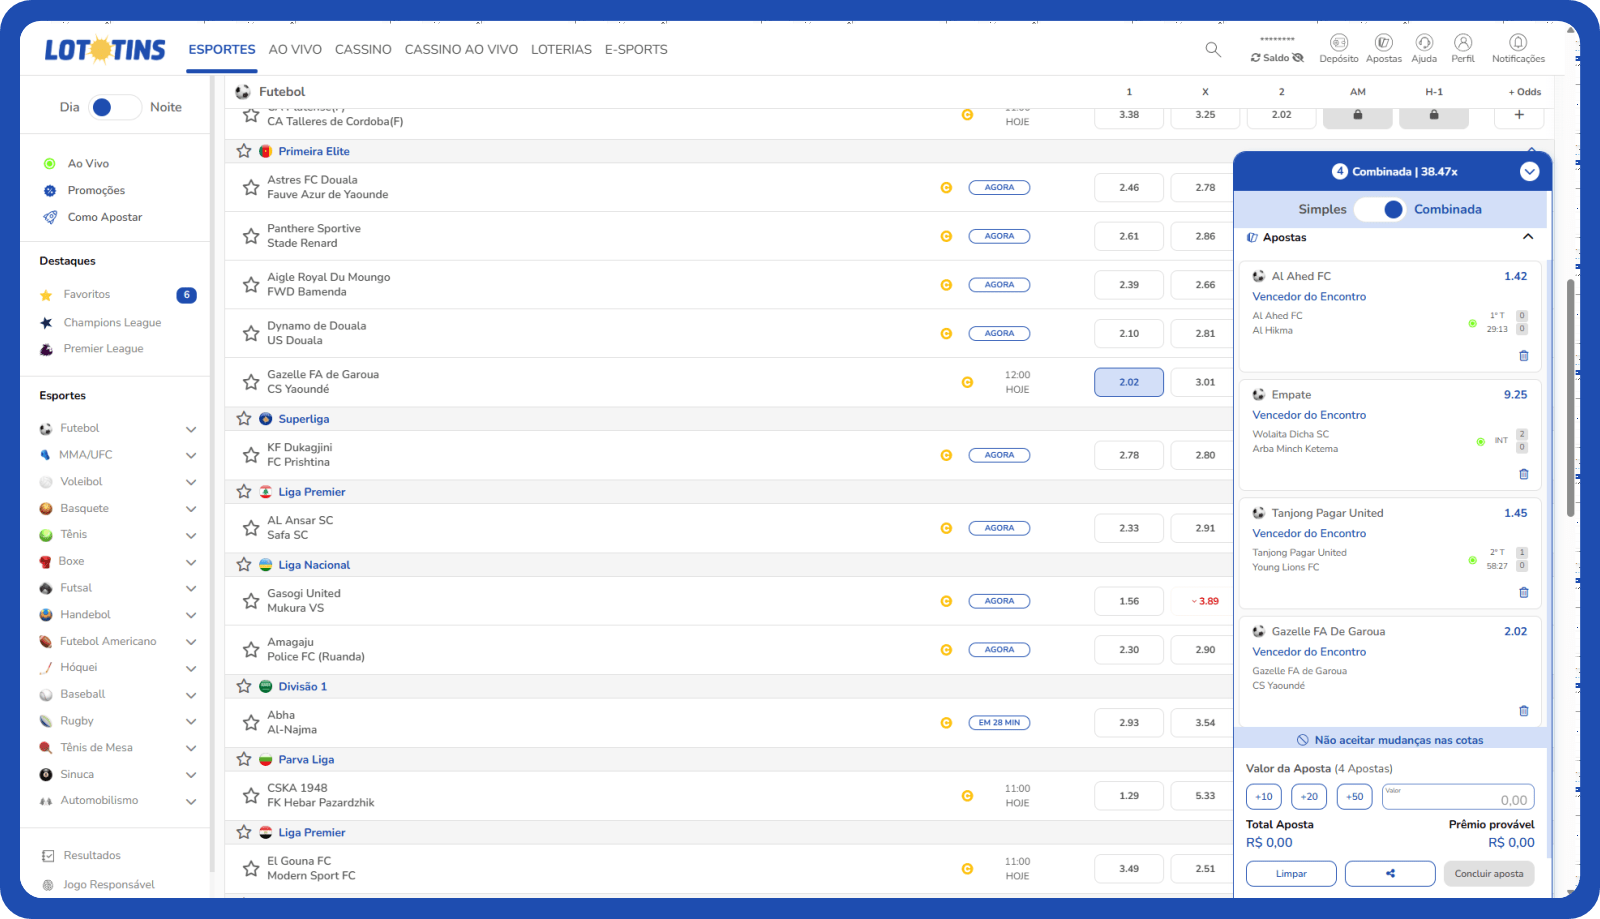Add +20 to bet value
1600x919 pixels.
coord(1309,797)
